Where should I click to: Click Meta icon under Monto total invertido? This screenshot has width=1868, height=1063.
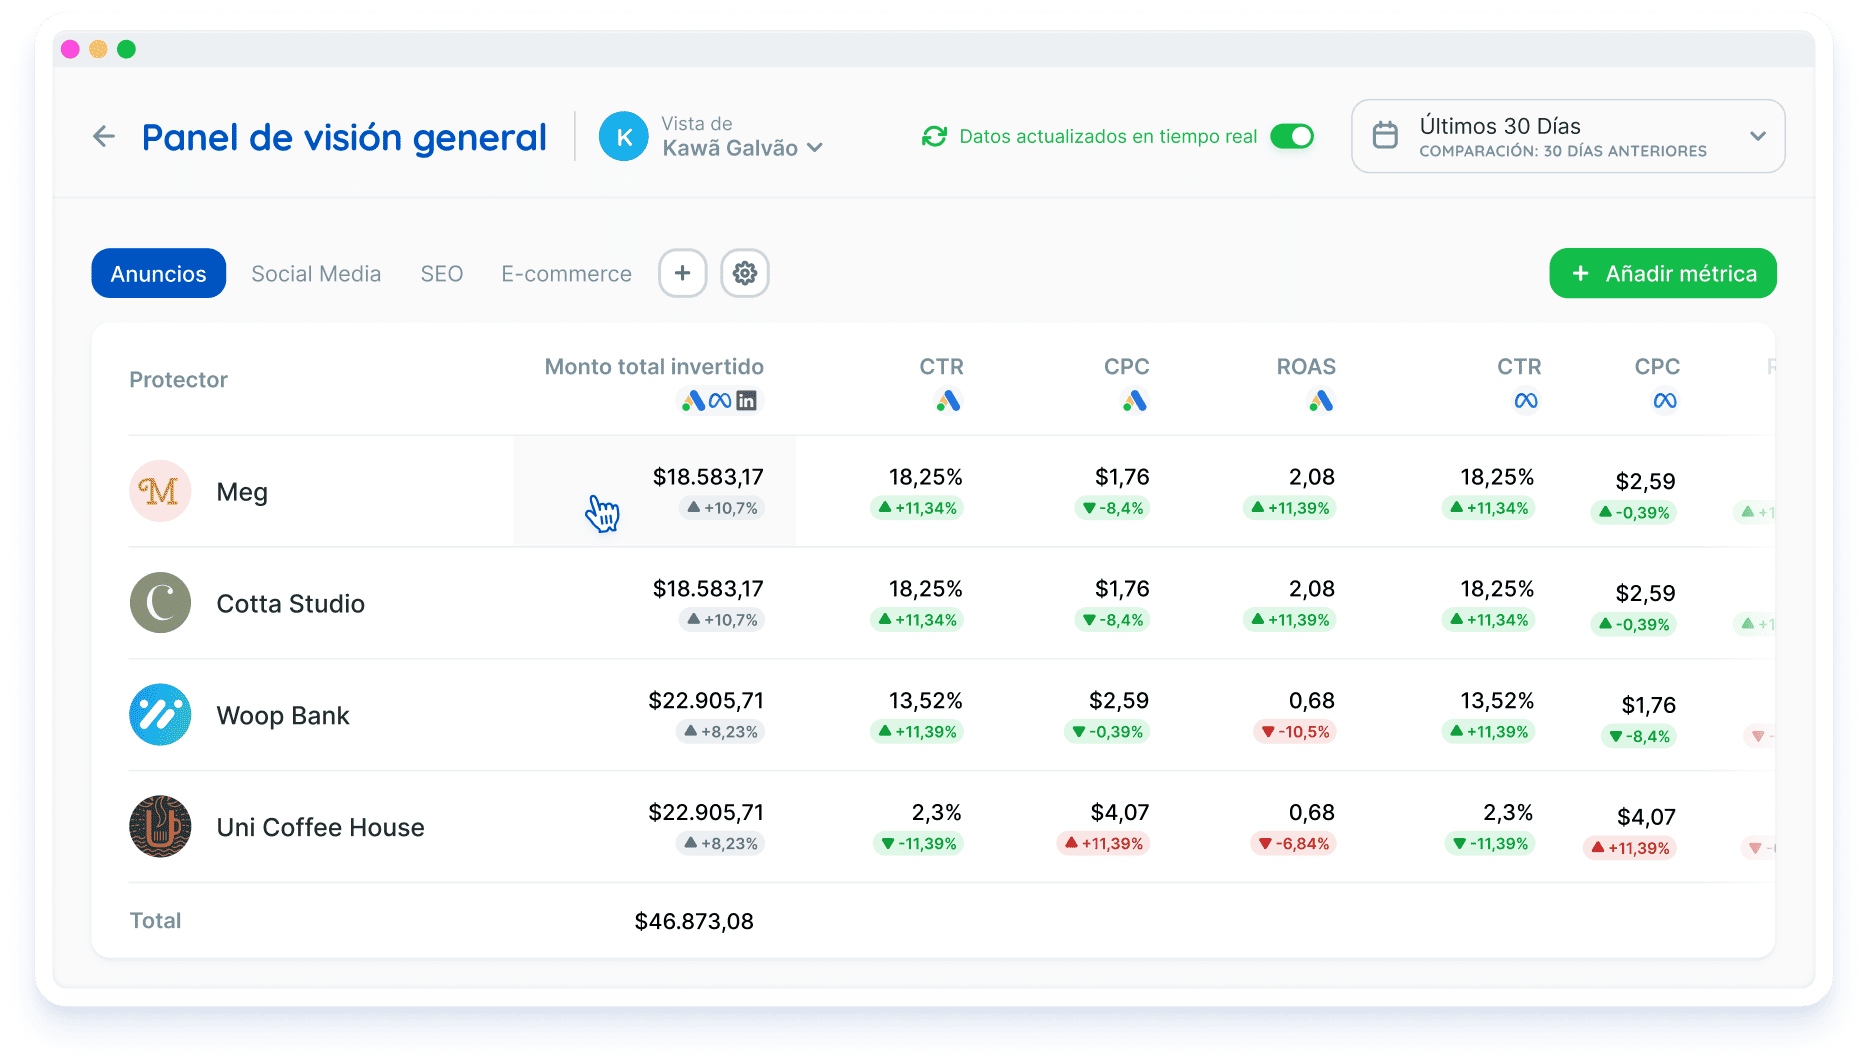click(x=720, y=401)
